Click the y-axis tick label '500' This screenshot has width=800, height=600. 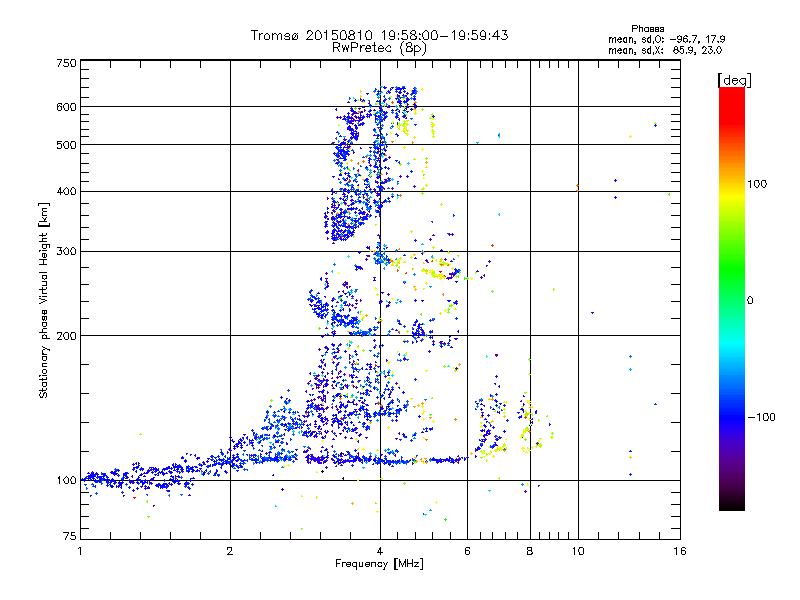point(66,145)
